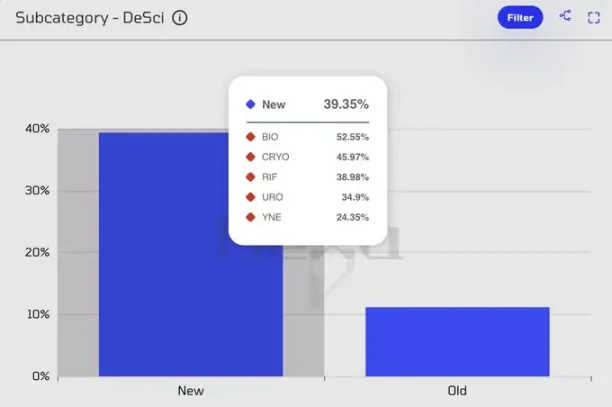Click the Old label on the x-axis

click(x=457, y=390)
